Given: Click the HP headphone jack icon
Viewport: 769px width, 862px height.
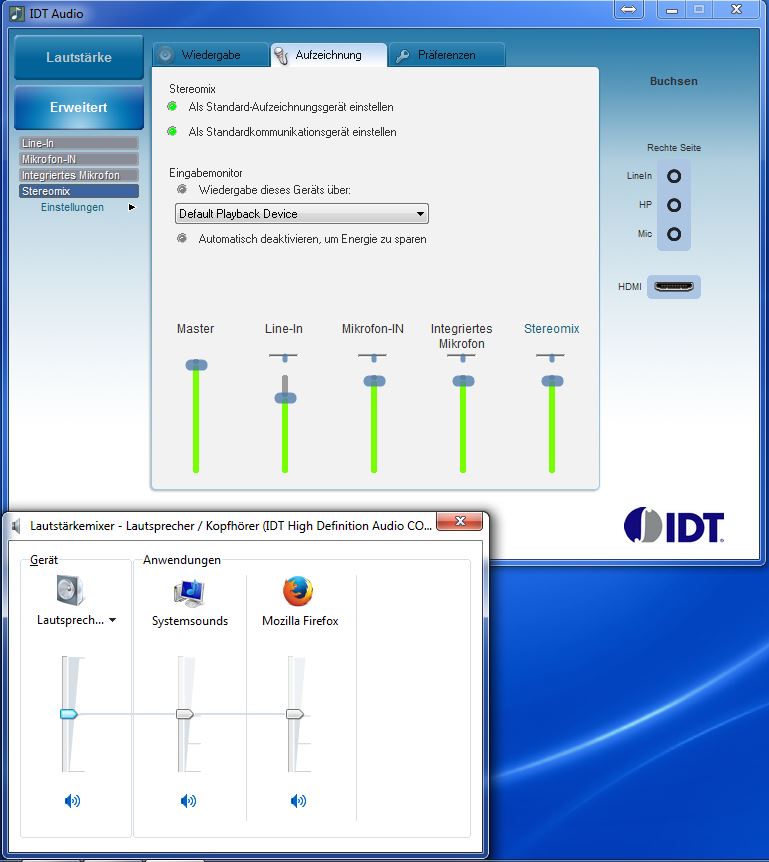Looking at the screenshot, I should point(674,205).
